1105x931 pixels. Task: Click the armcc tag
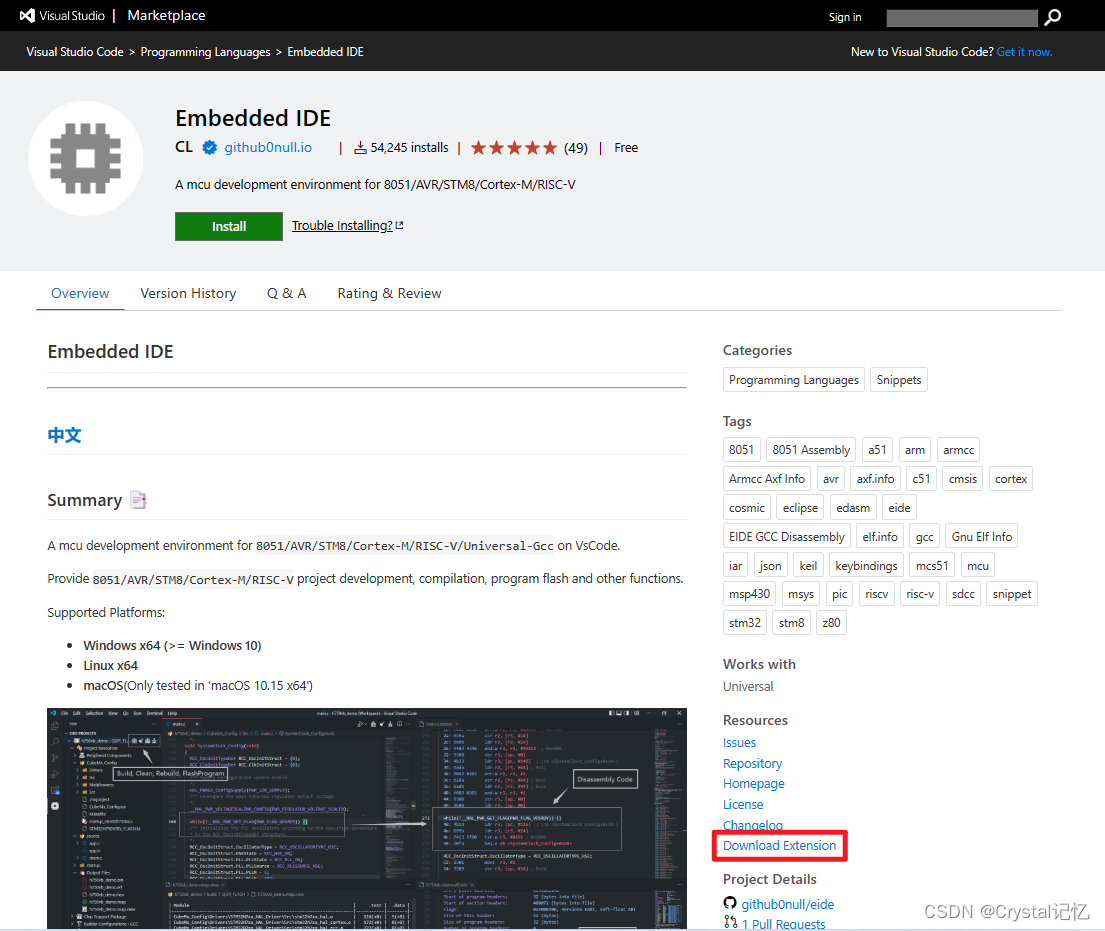click(958, 450)
